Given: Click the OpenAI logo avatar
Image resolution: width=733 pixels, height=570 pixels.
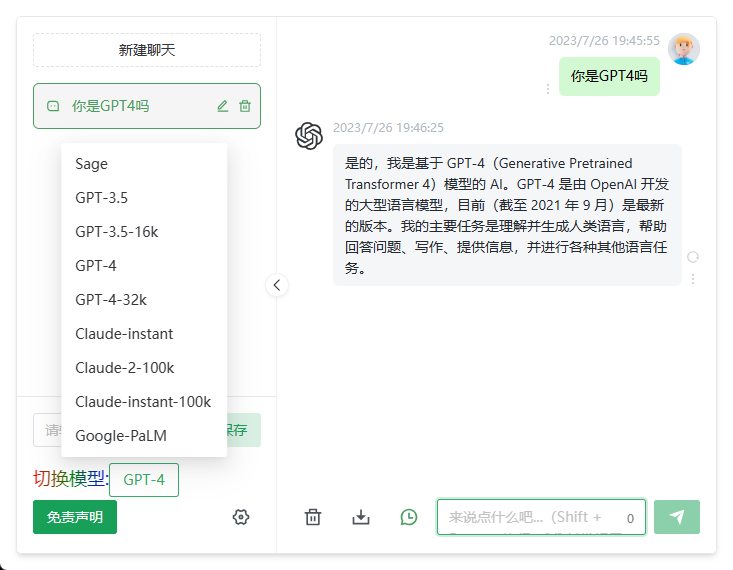Looking at the screenshot, I should tap(309, 136).
